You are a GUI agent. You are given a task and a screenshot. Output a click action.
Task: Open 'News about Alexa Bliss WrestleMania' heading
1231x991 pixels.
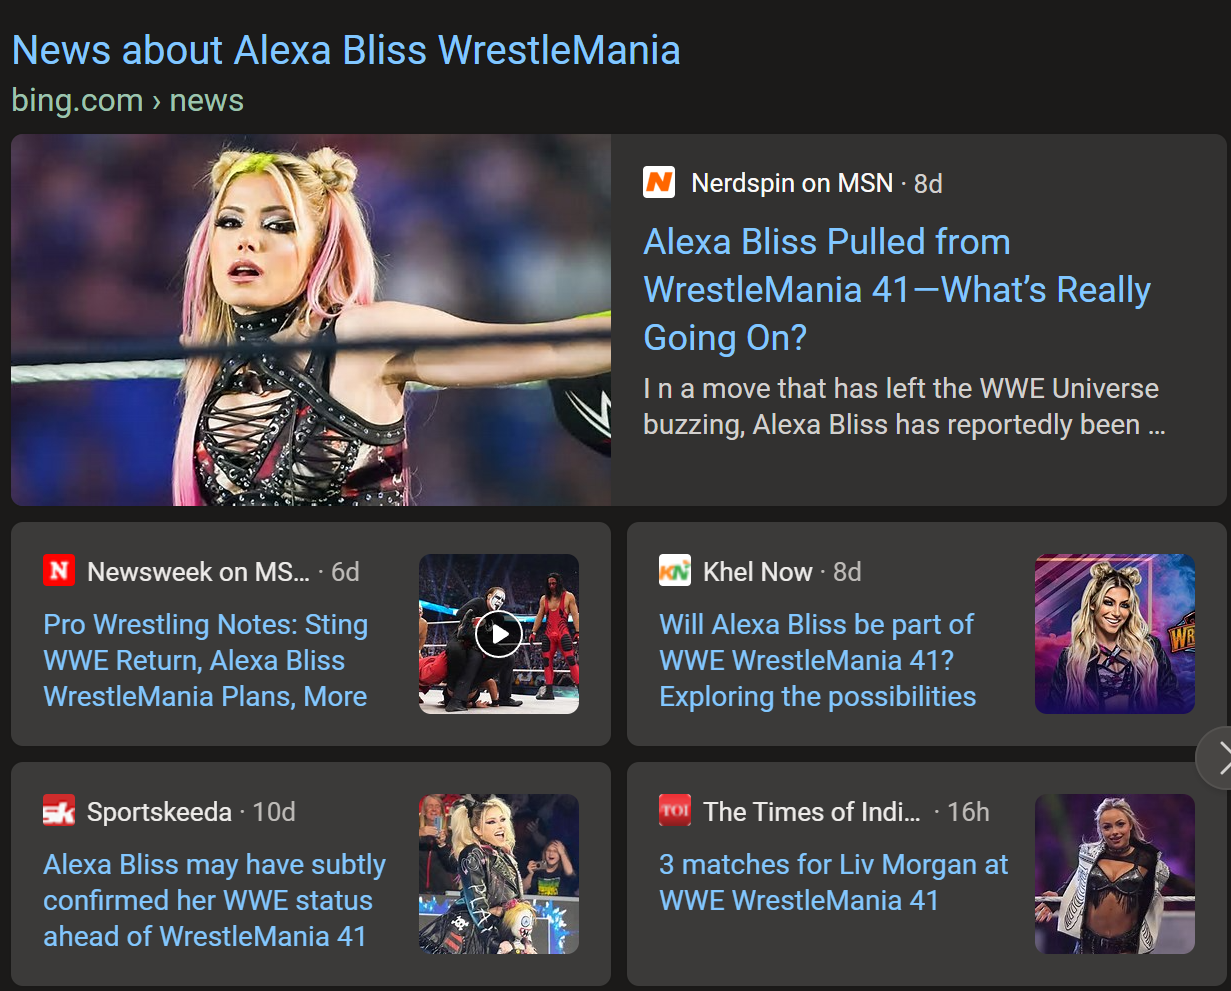[x=345, y=50]
